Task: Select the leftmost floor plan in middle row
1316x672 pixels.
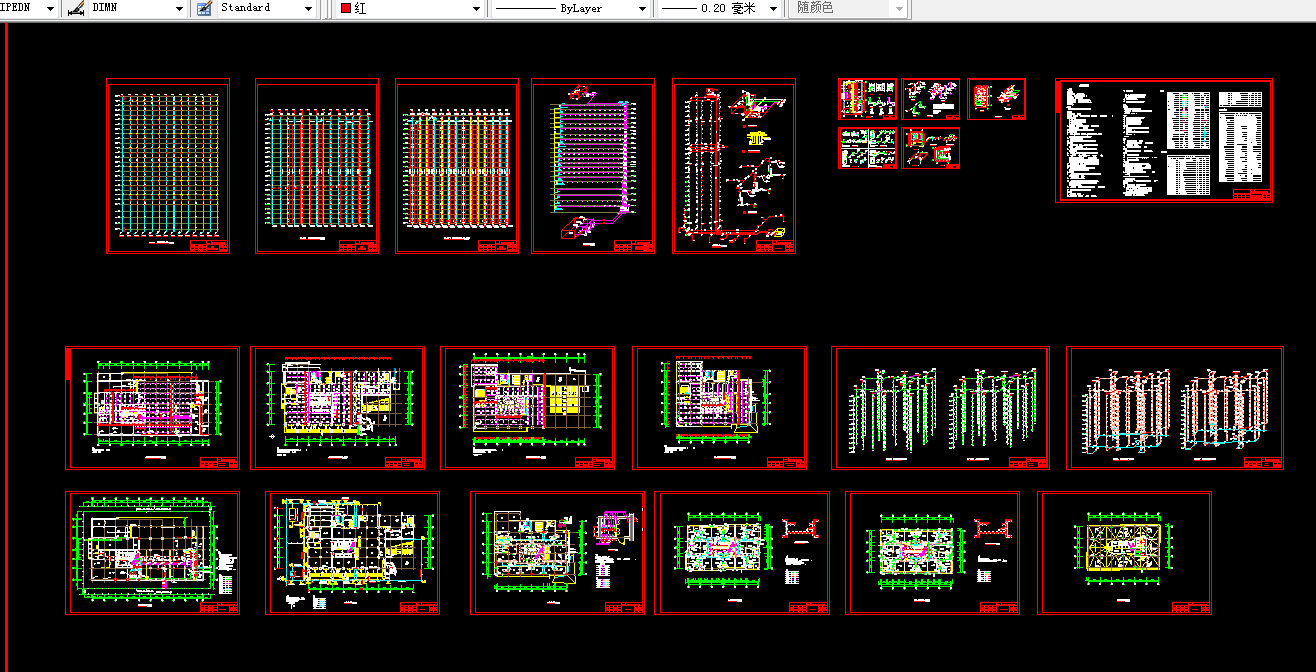Action: [152, 407]
